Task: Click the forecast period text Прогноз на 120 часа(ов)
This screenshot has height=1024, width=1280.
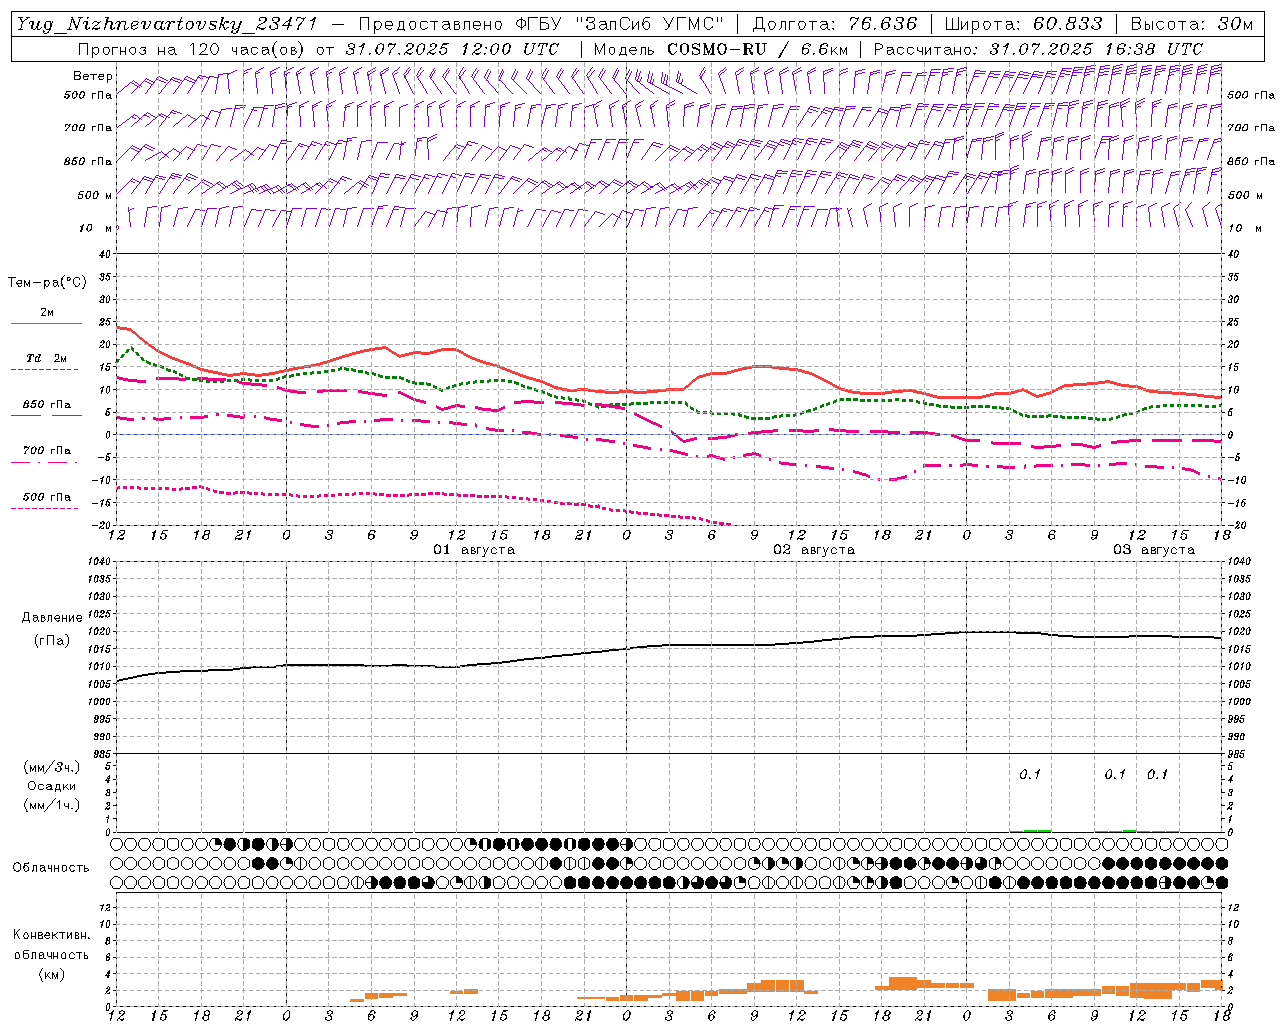Action: [x=192, y=49]
